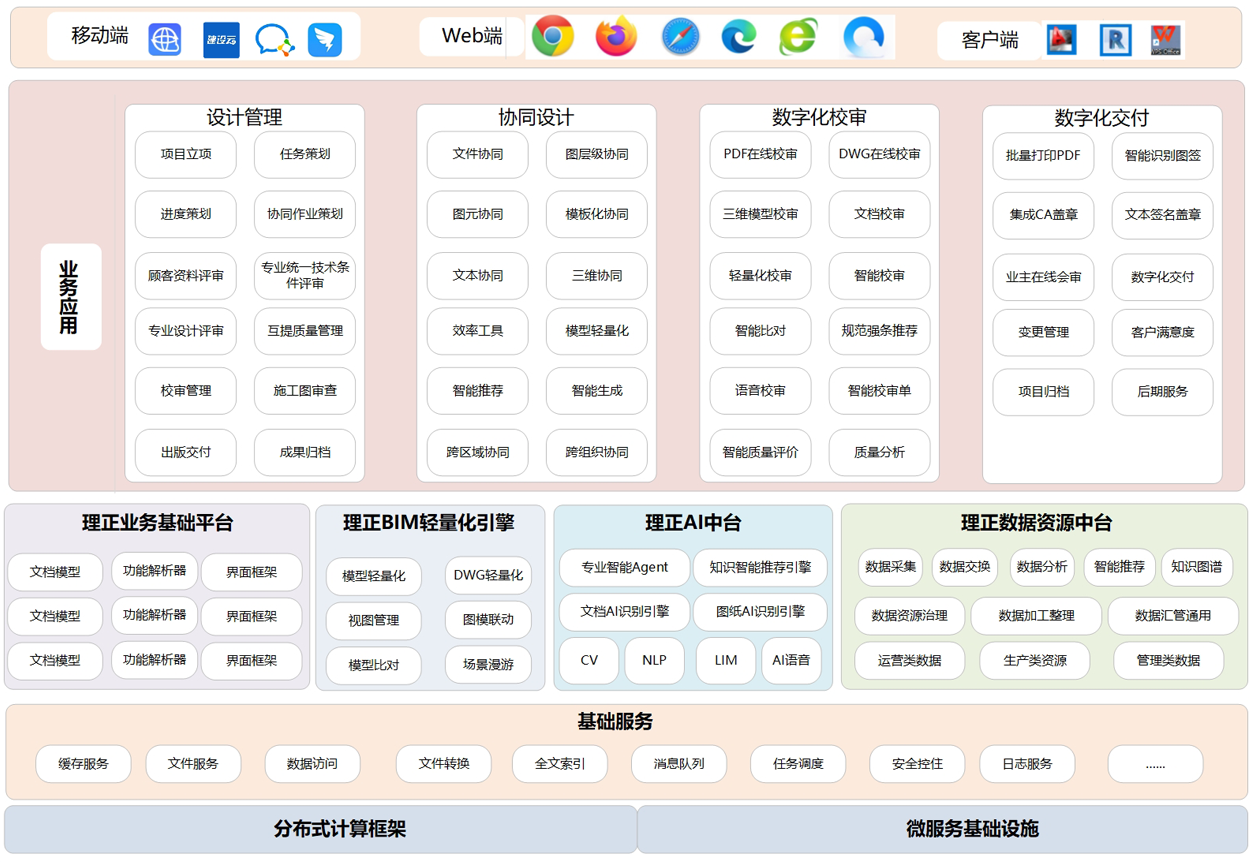Viewport: 1253px width, 862px height.
Task: Select the 文件协同 box under 协同设计
Action: [x=478, y=154]
